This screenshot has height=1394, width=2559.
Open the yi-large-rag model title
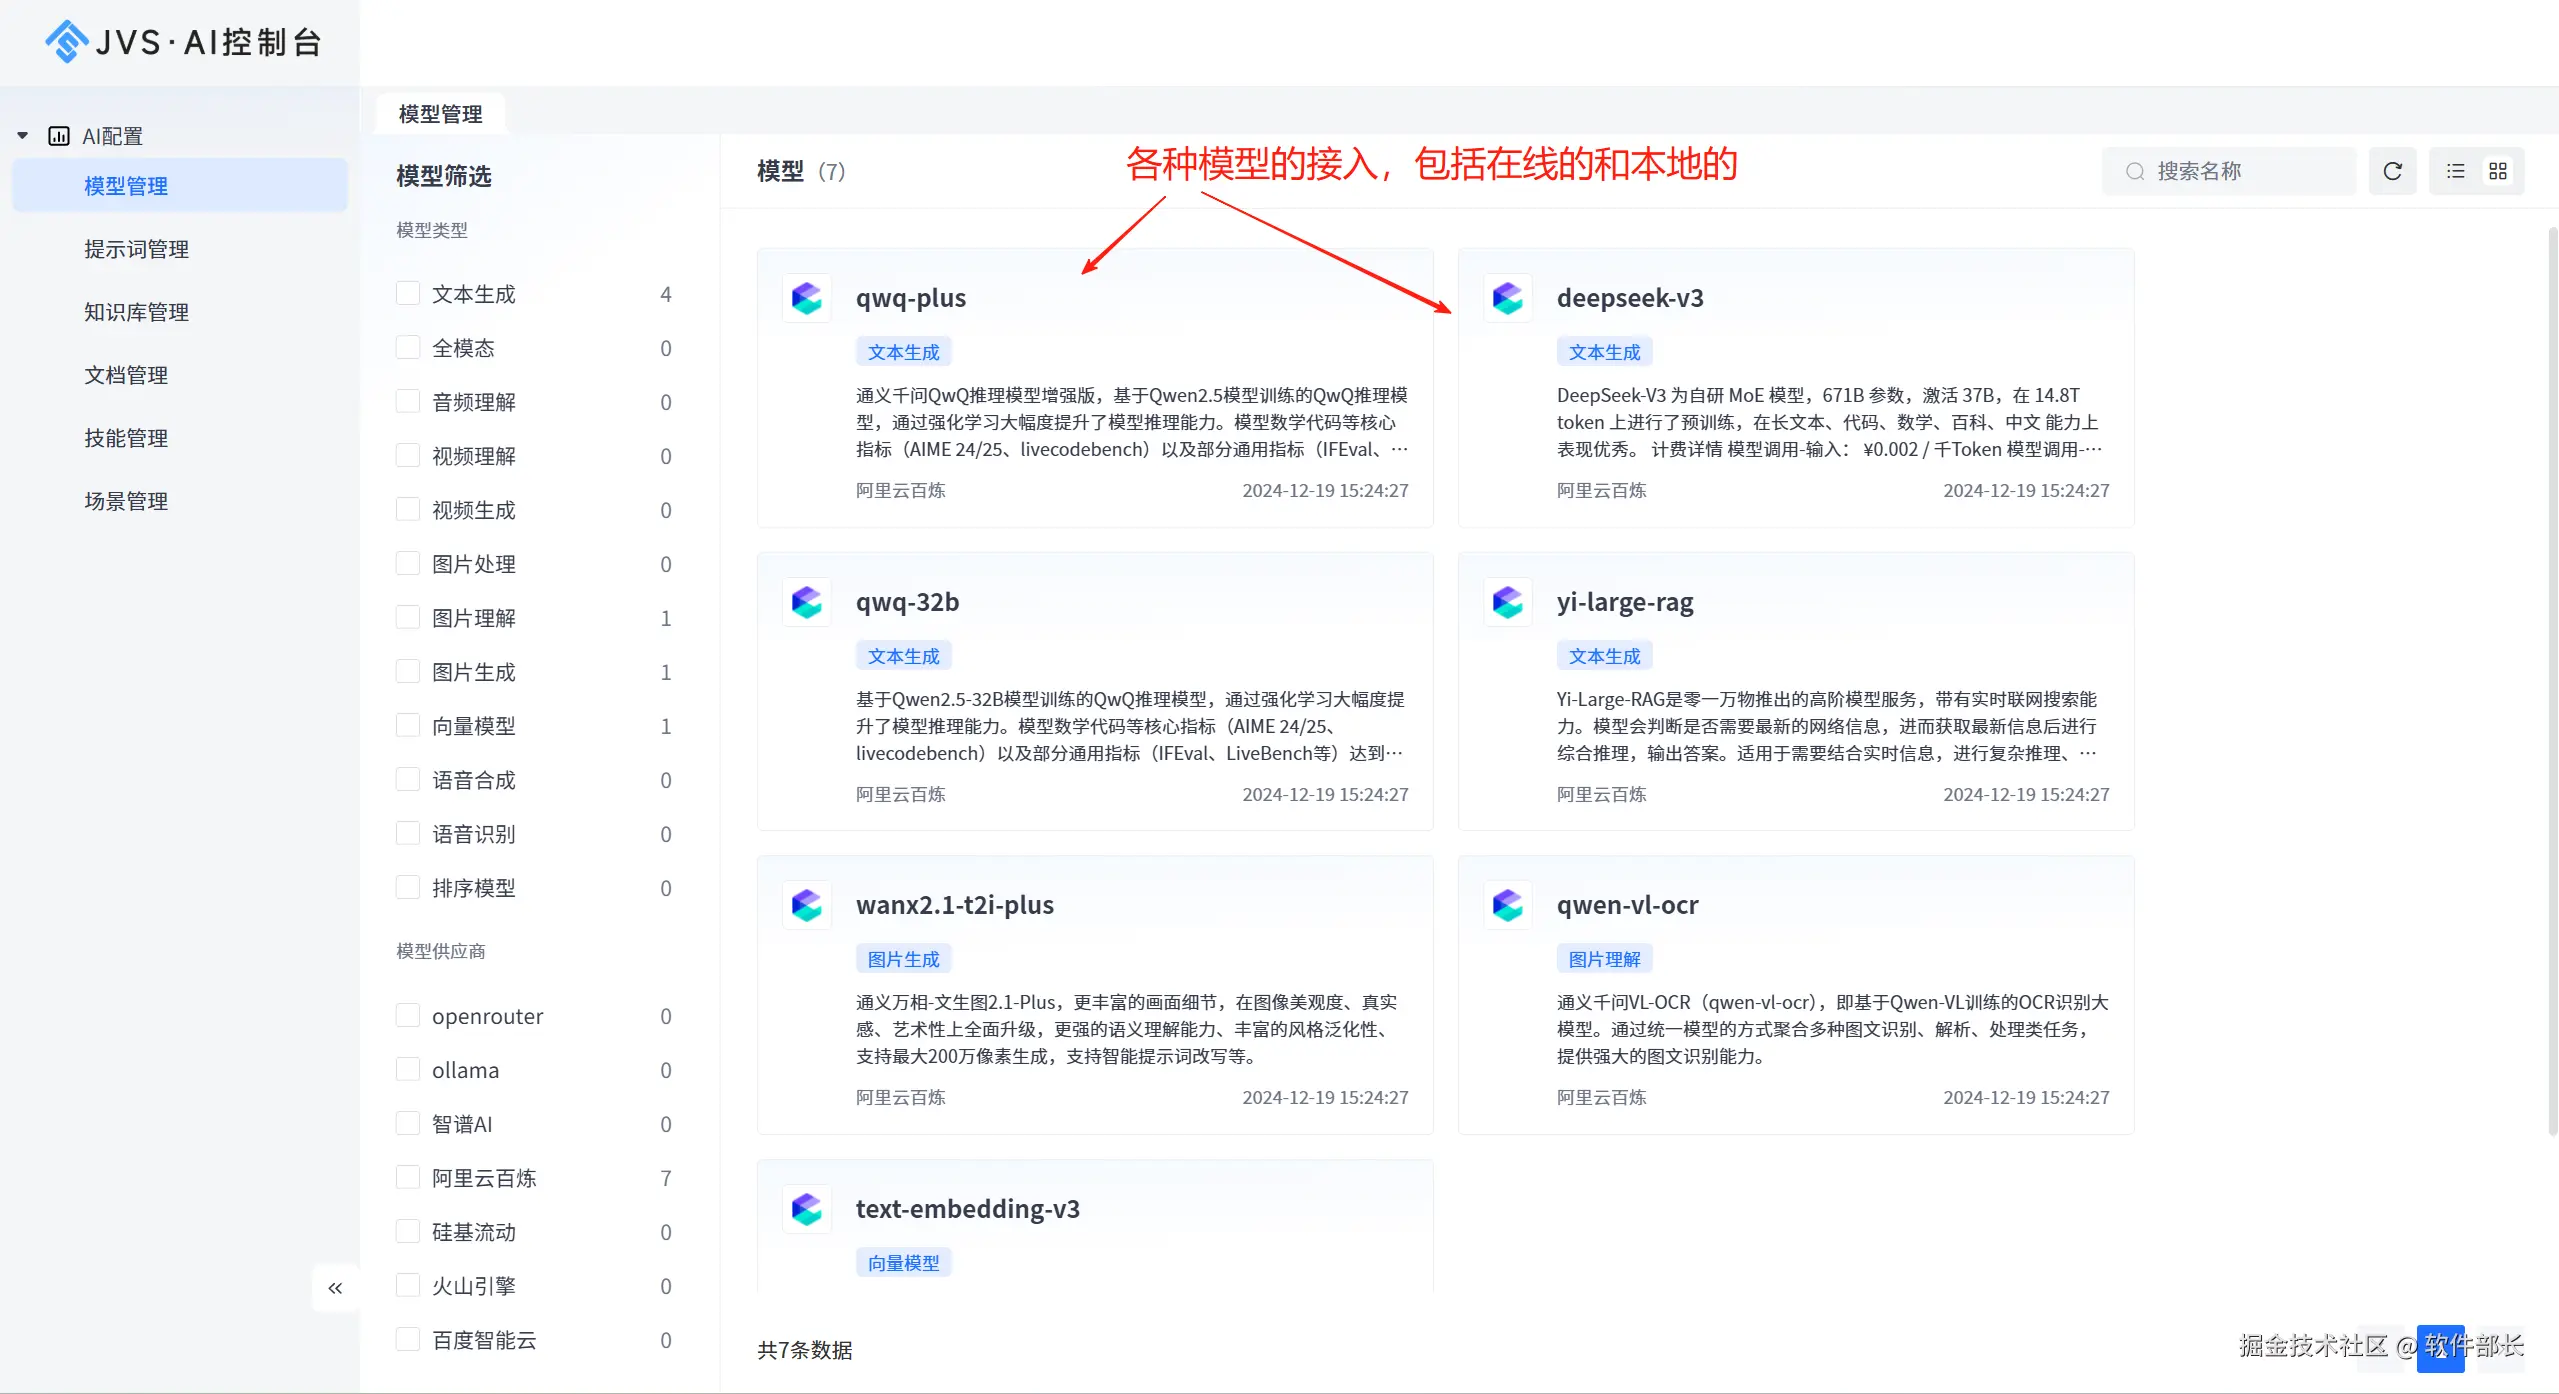(1624, 602)
